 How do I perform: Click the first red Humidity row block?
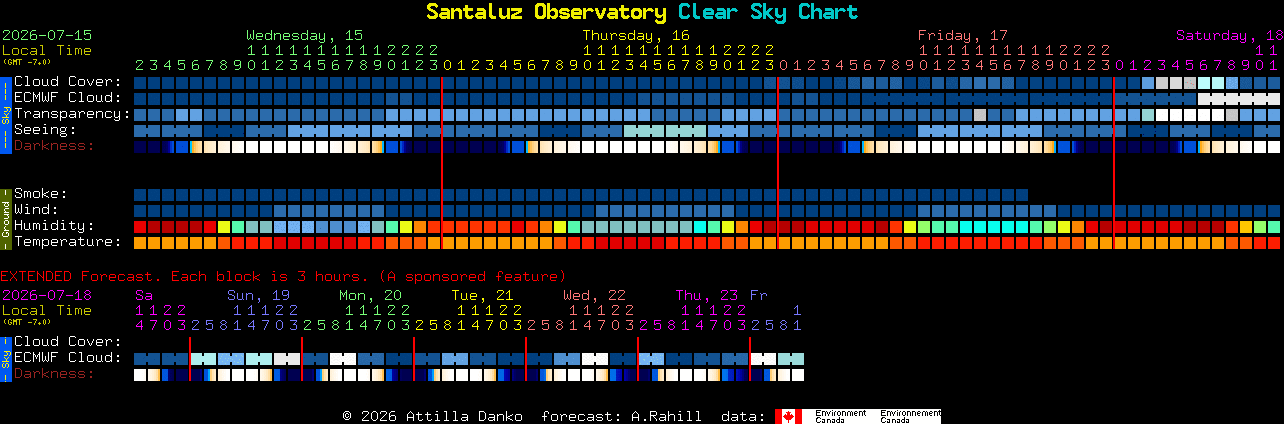coord(140,227)
